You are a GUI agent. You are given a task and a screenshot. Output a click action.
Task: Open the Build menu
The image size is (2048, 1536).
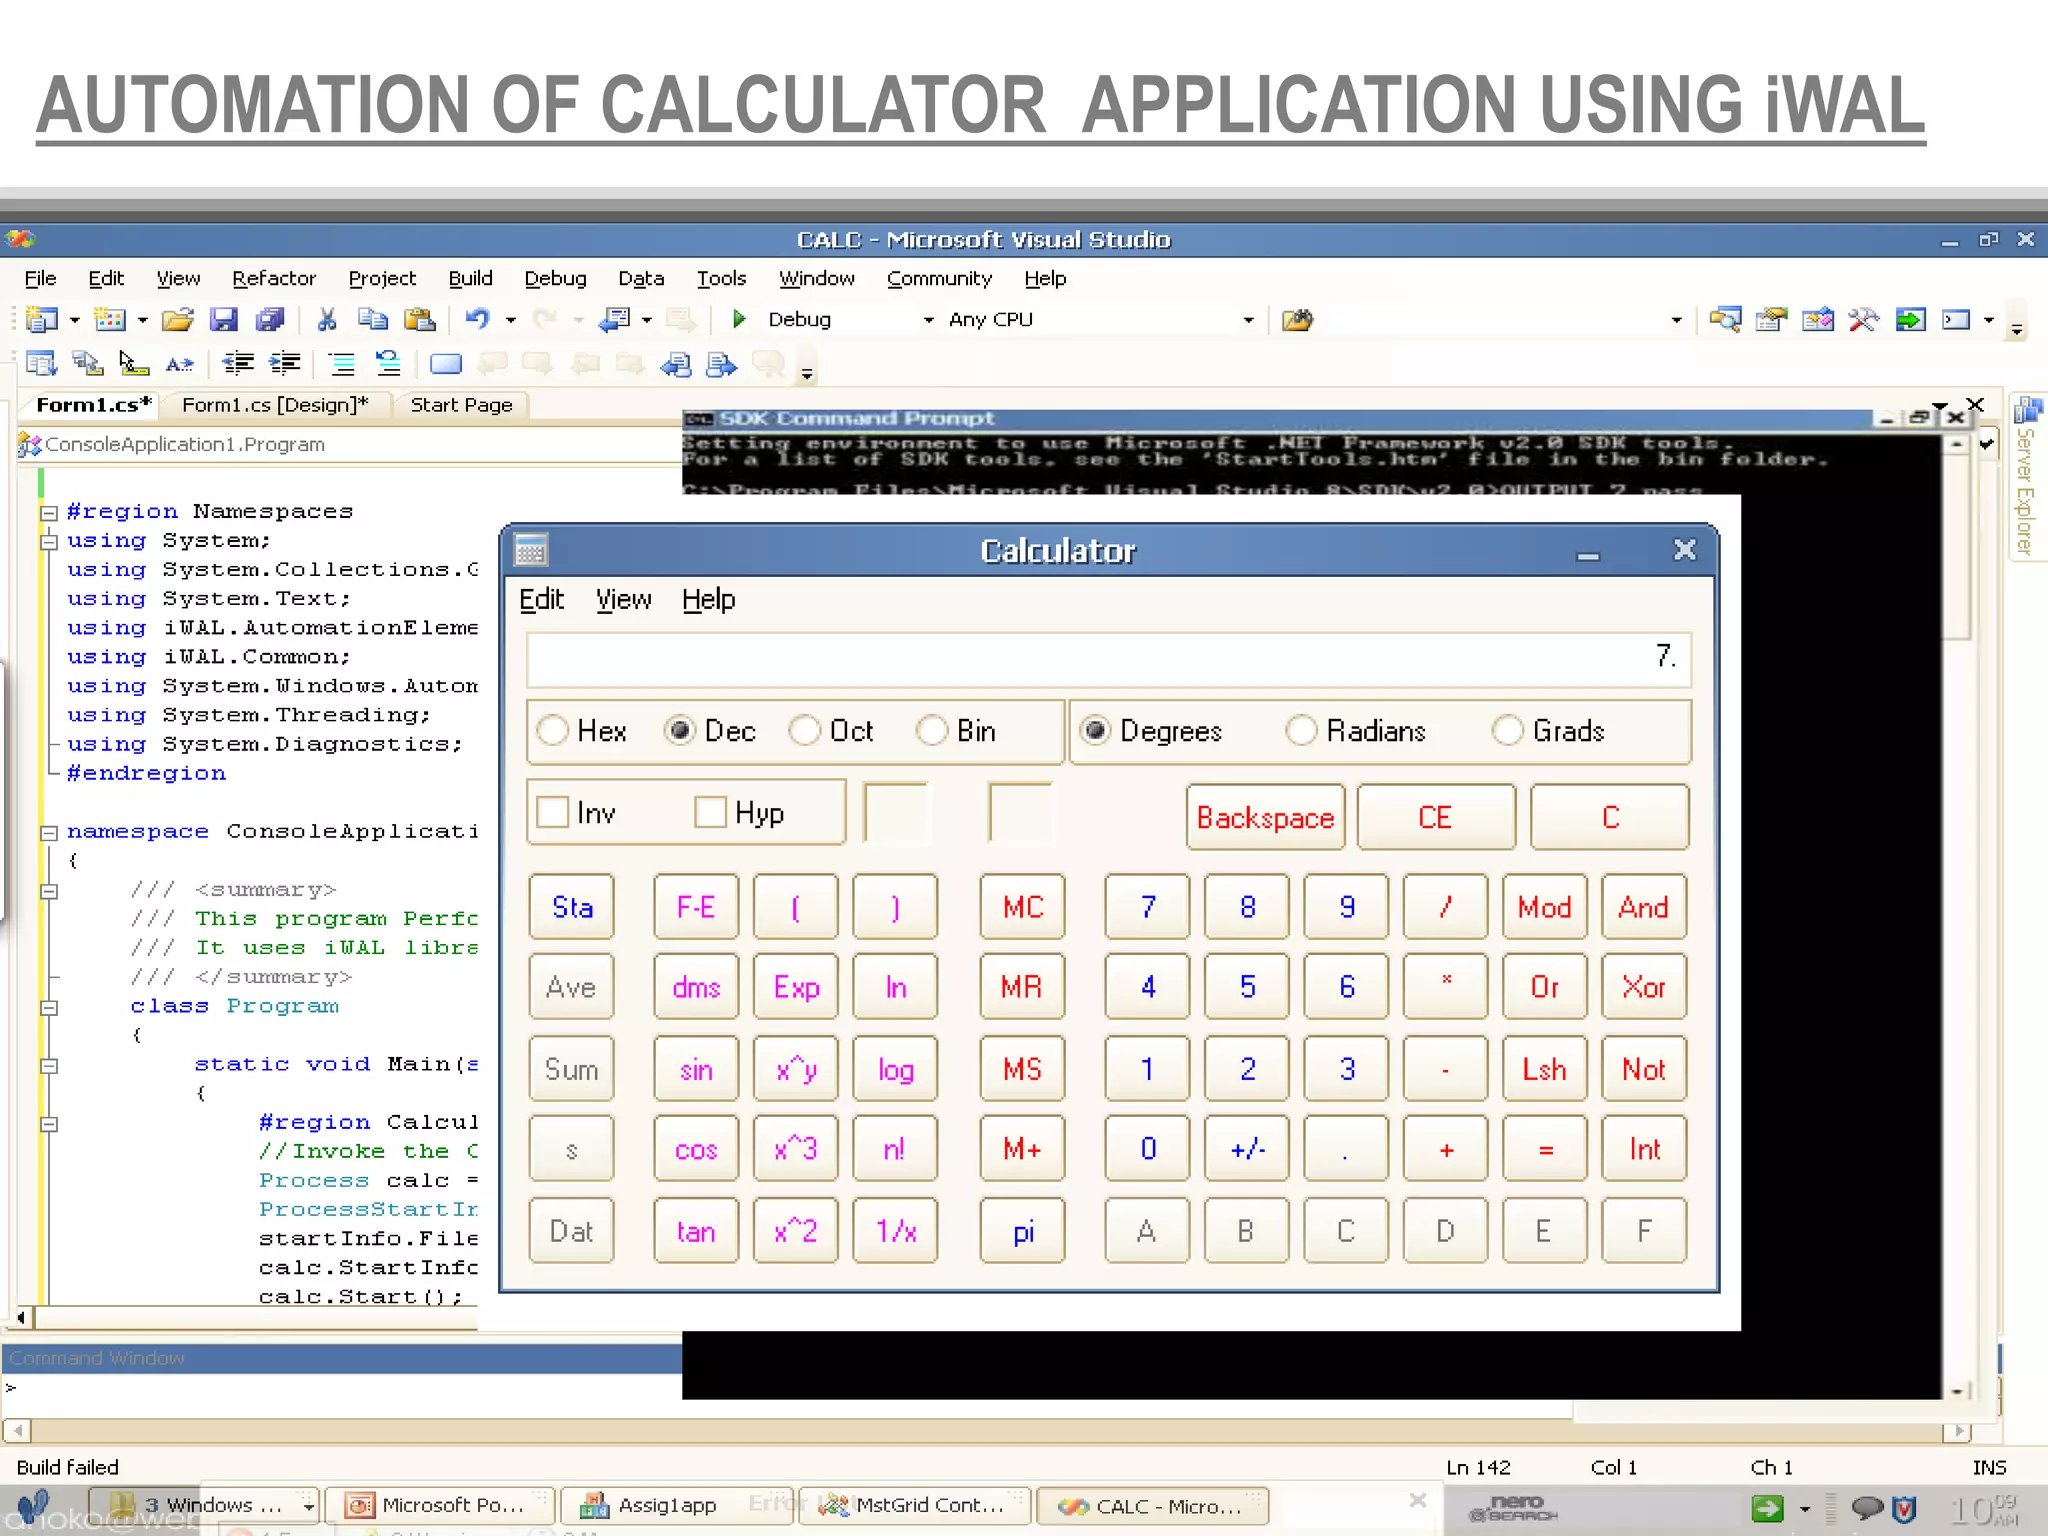[x=470, y=278]
